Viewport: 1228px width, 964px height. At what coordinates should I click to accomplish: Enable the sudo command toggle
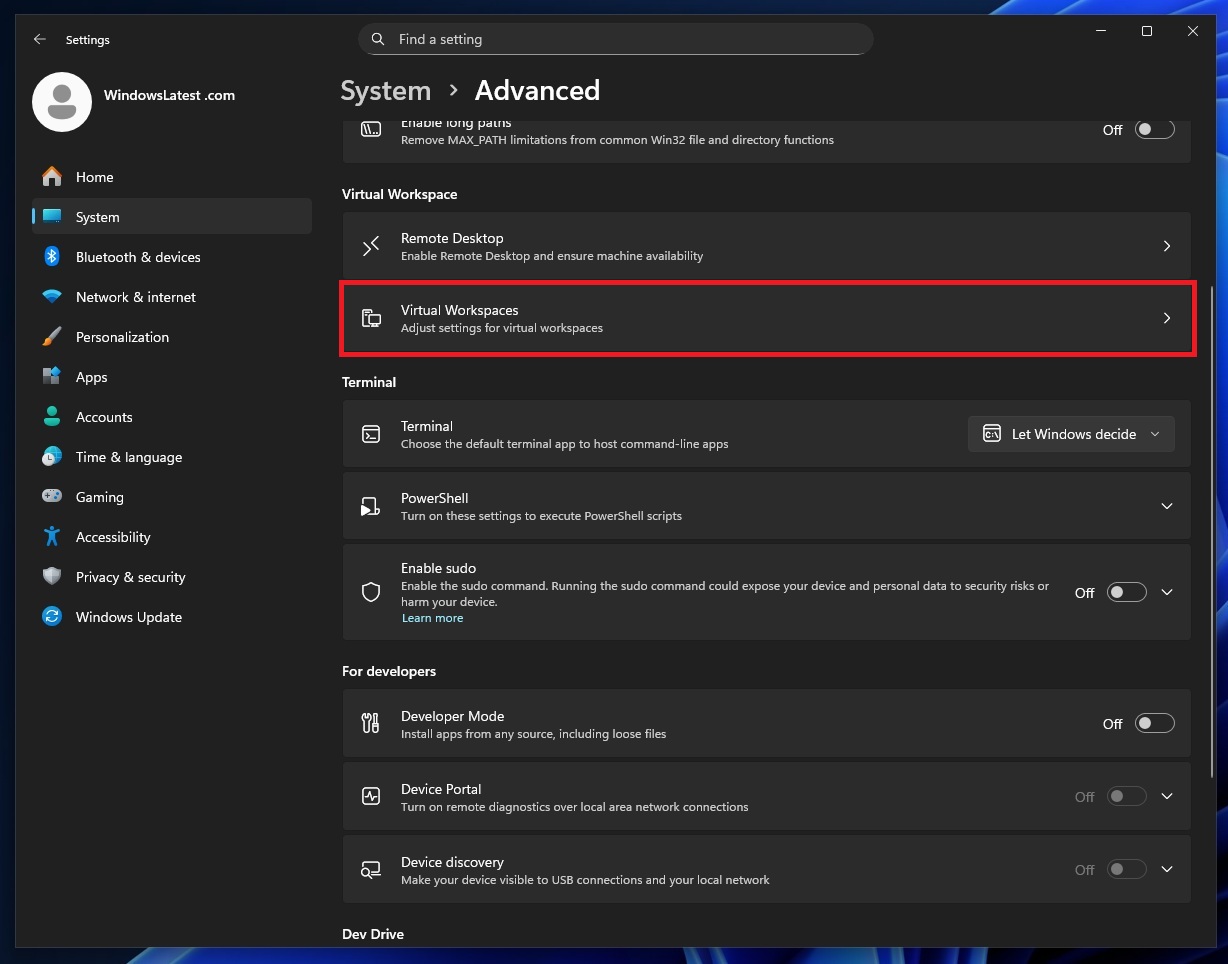pos(1126,592)
